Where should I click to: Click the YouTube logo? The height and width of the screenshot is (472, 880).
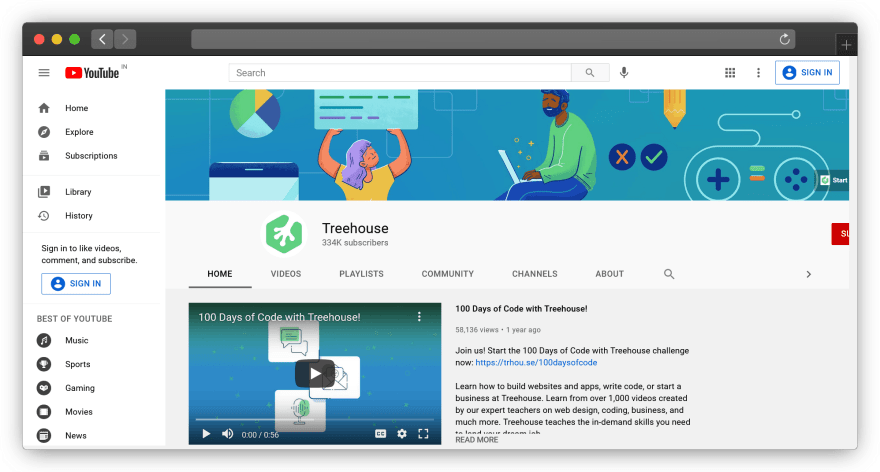(x=93, y=73)
